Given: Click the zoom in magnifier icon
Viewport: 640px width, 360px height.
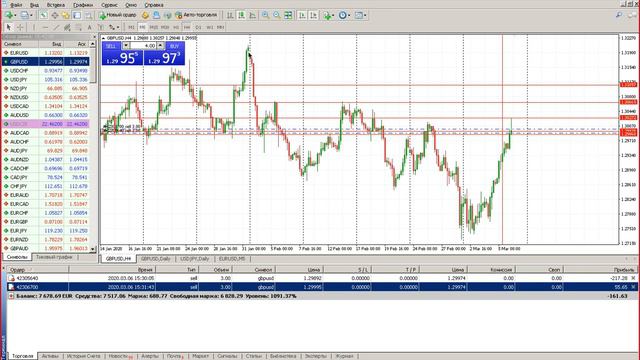Looking at the screenshot, I should point(266,16).
